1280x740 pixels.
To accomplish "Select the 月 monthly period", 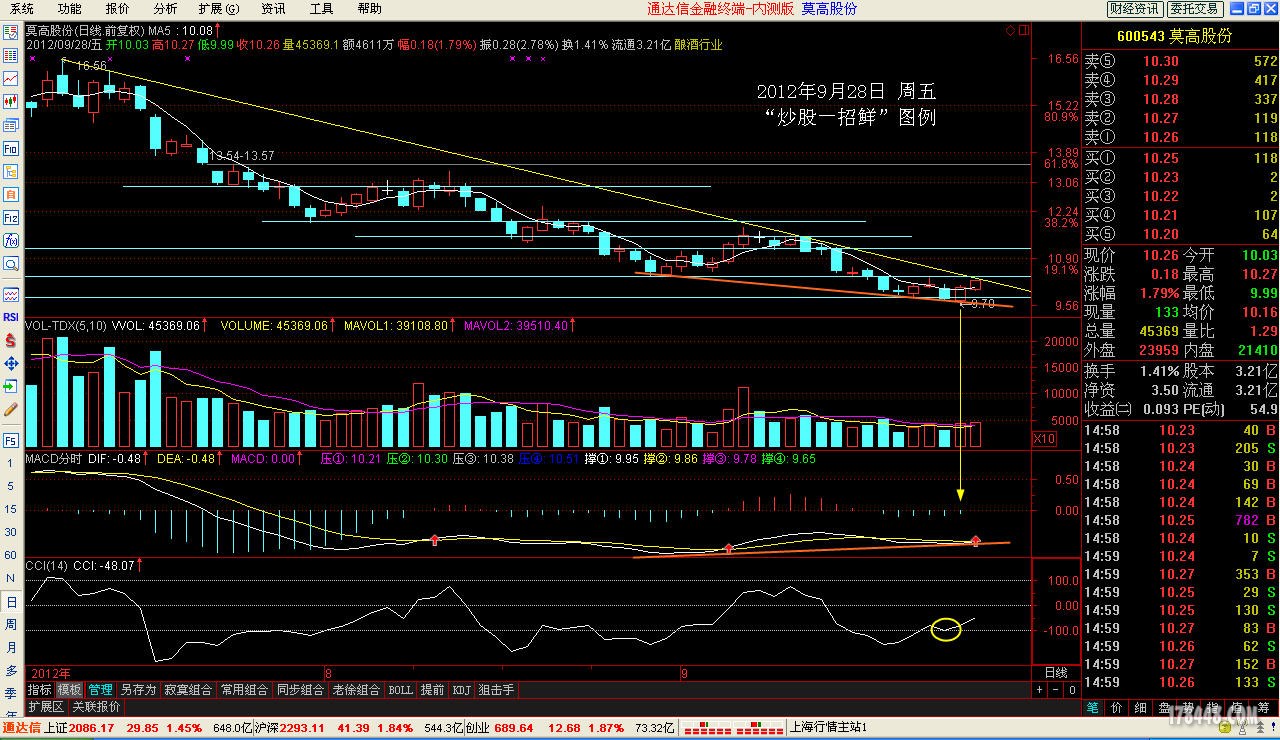I will pos(11,647).
